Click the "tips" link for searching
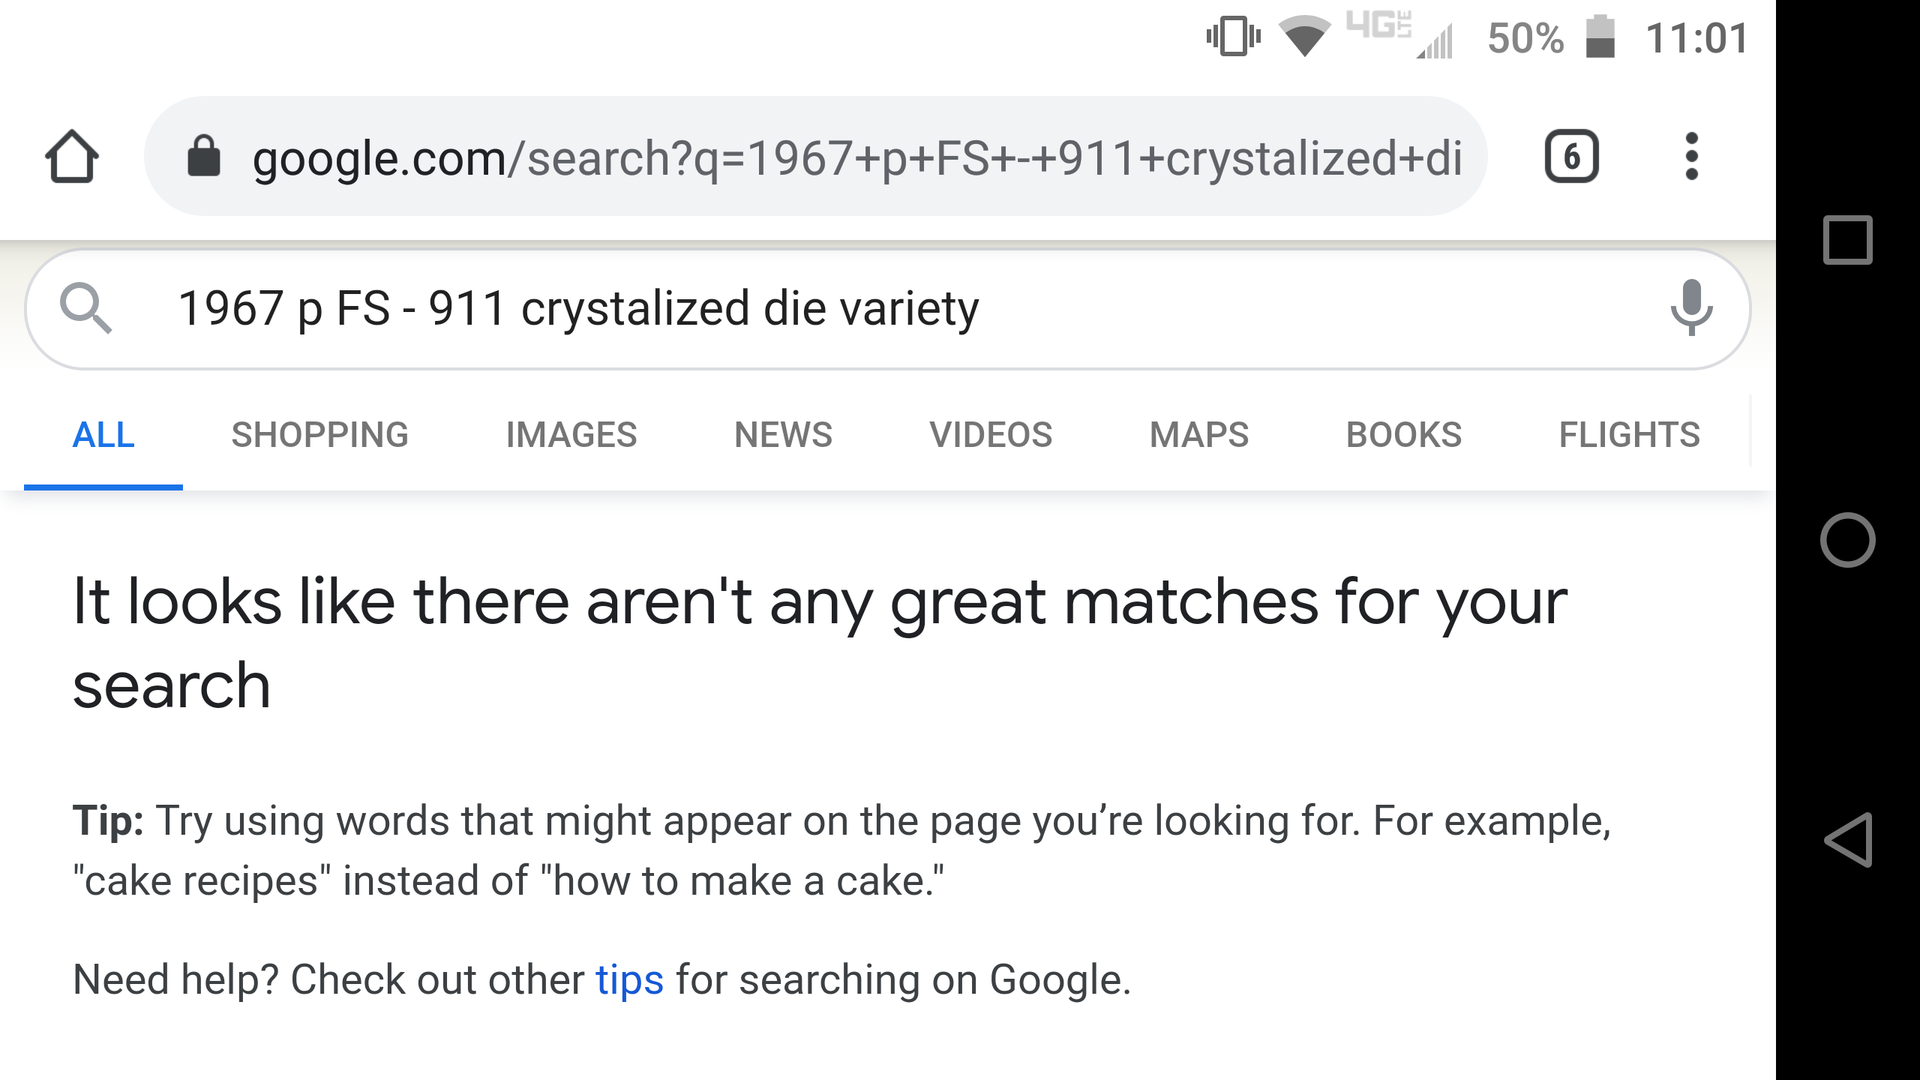 (629, 980)
